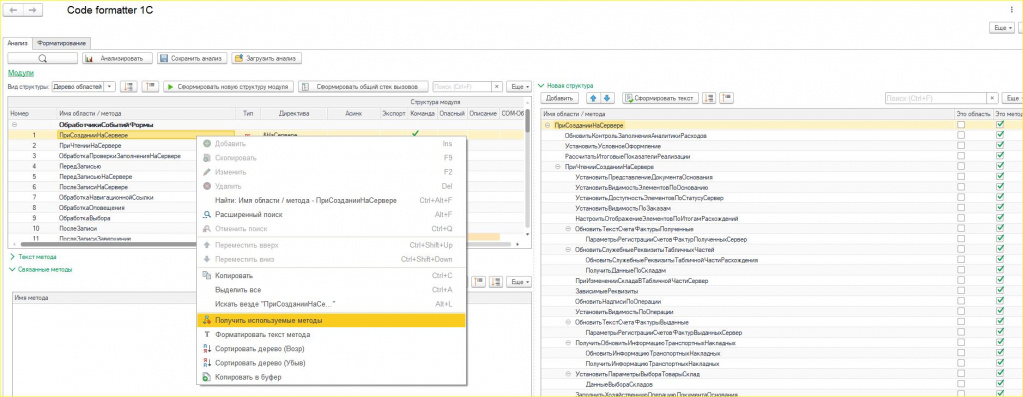The image size is (1023, 397).
Task: Collapse the Новая структура section
Action: (541, 85)
